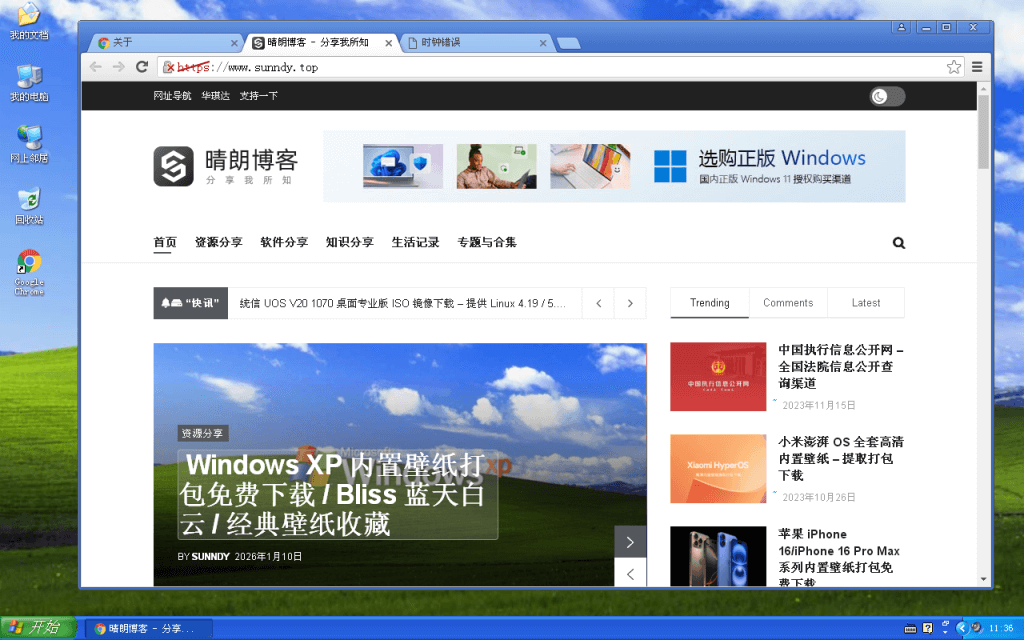The image size is (1024, 640).
Task: Click the browser forward arrow
Action: point(119,67)
